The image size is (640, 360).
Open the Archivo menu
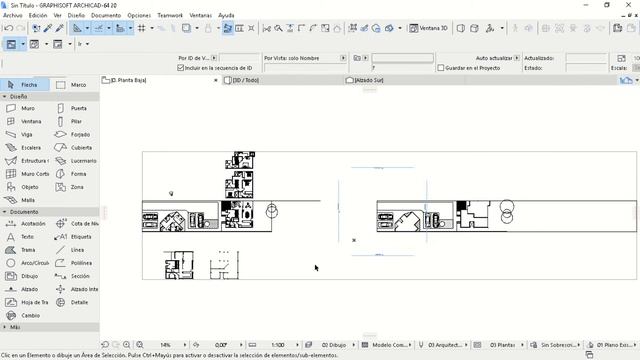13,15
